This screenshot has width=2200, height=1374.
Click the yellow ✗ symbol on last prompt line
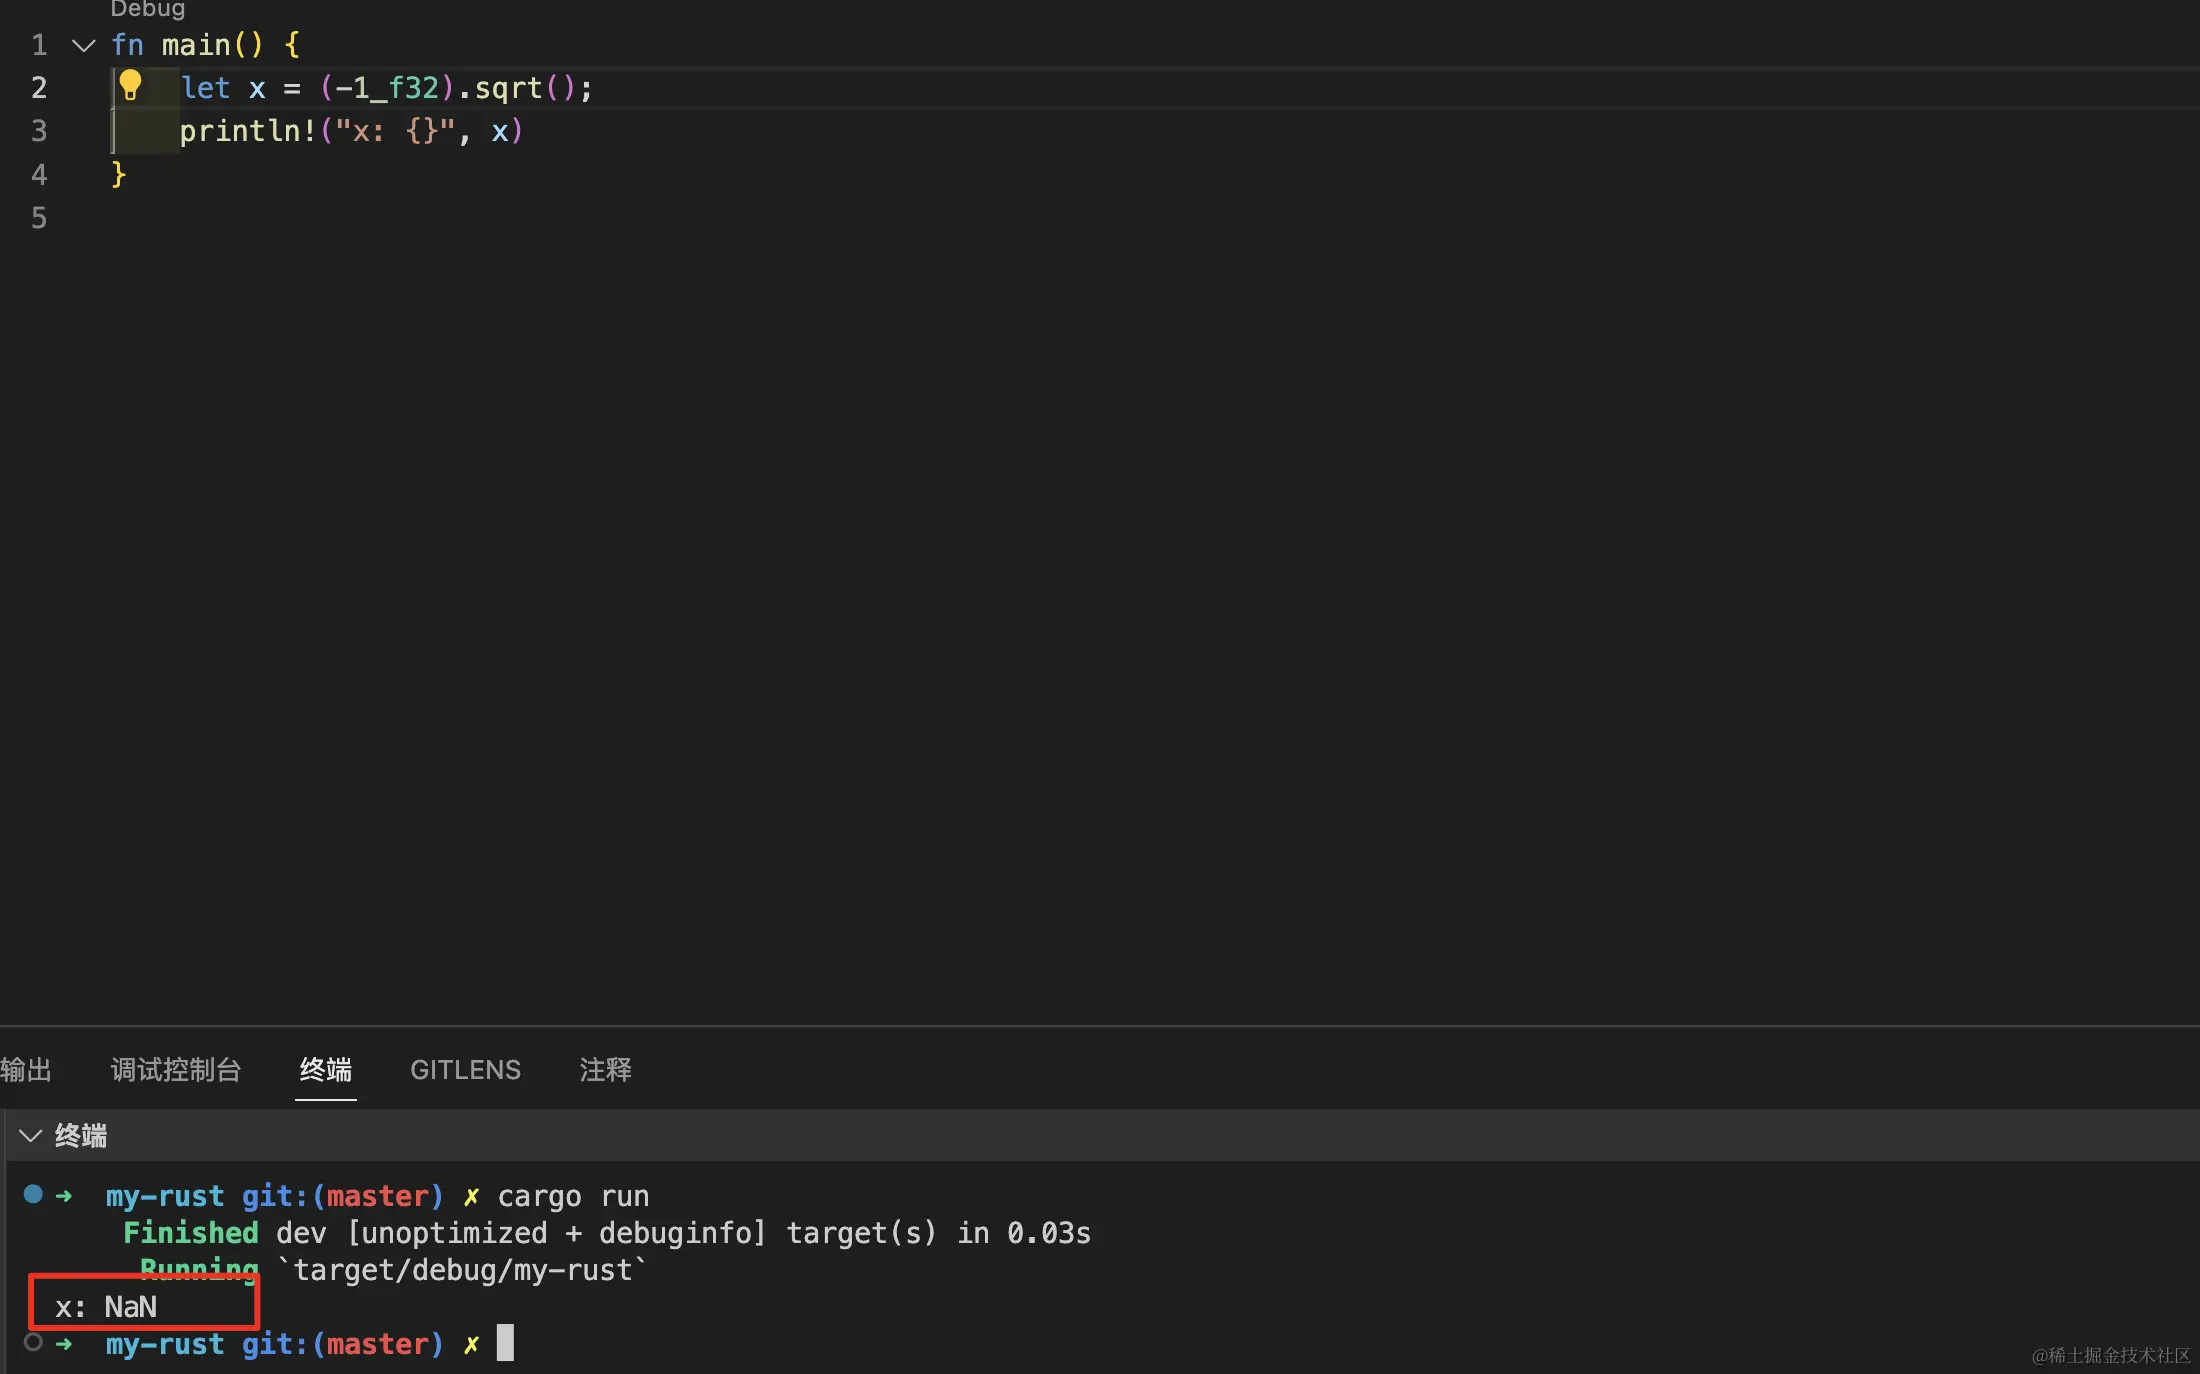(471, 1344)
